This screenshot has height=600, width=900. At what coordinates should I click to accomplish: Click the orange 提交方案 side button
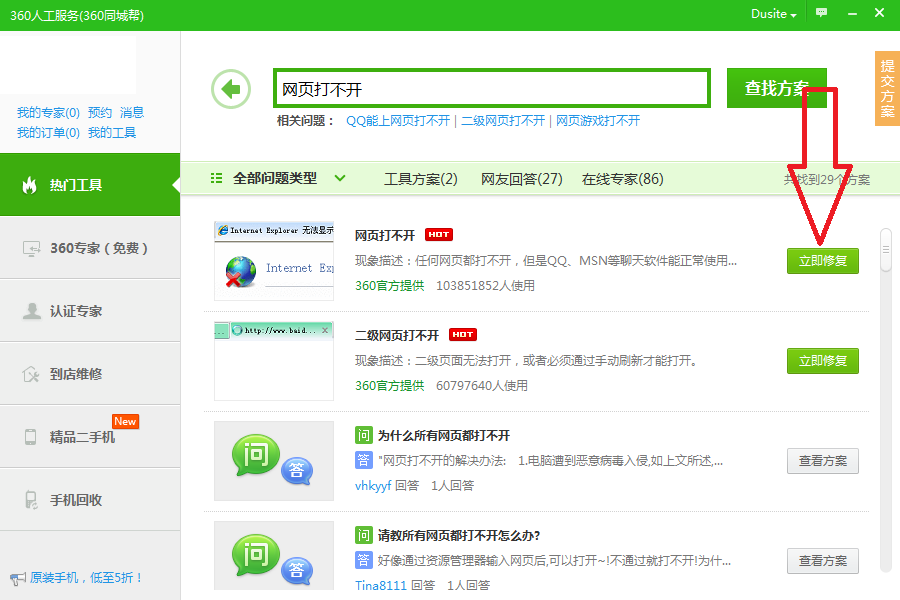[887, 88]
